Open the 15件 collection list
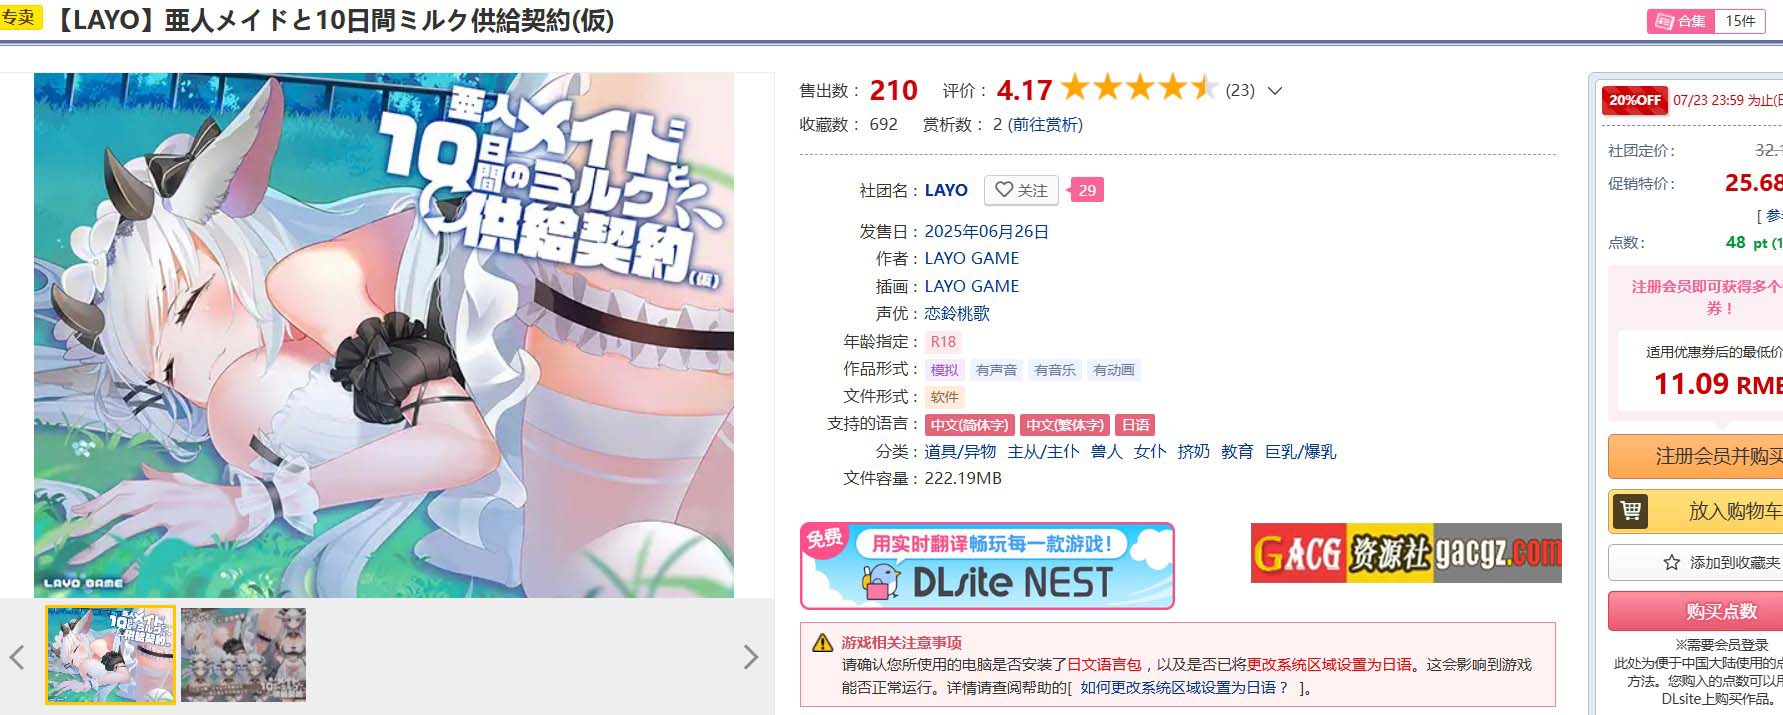The width and height of the screenshot is (1783, 715). 1740,21
